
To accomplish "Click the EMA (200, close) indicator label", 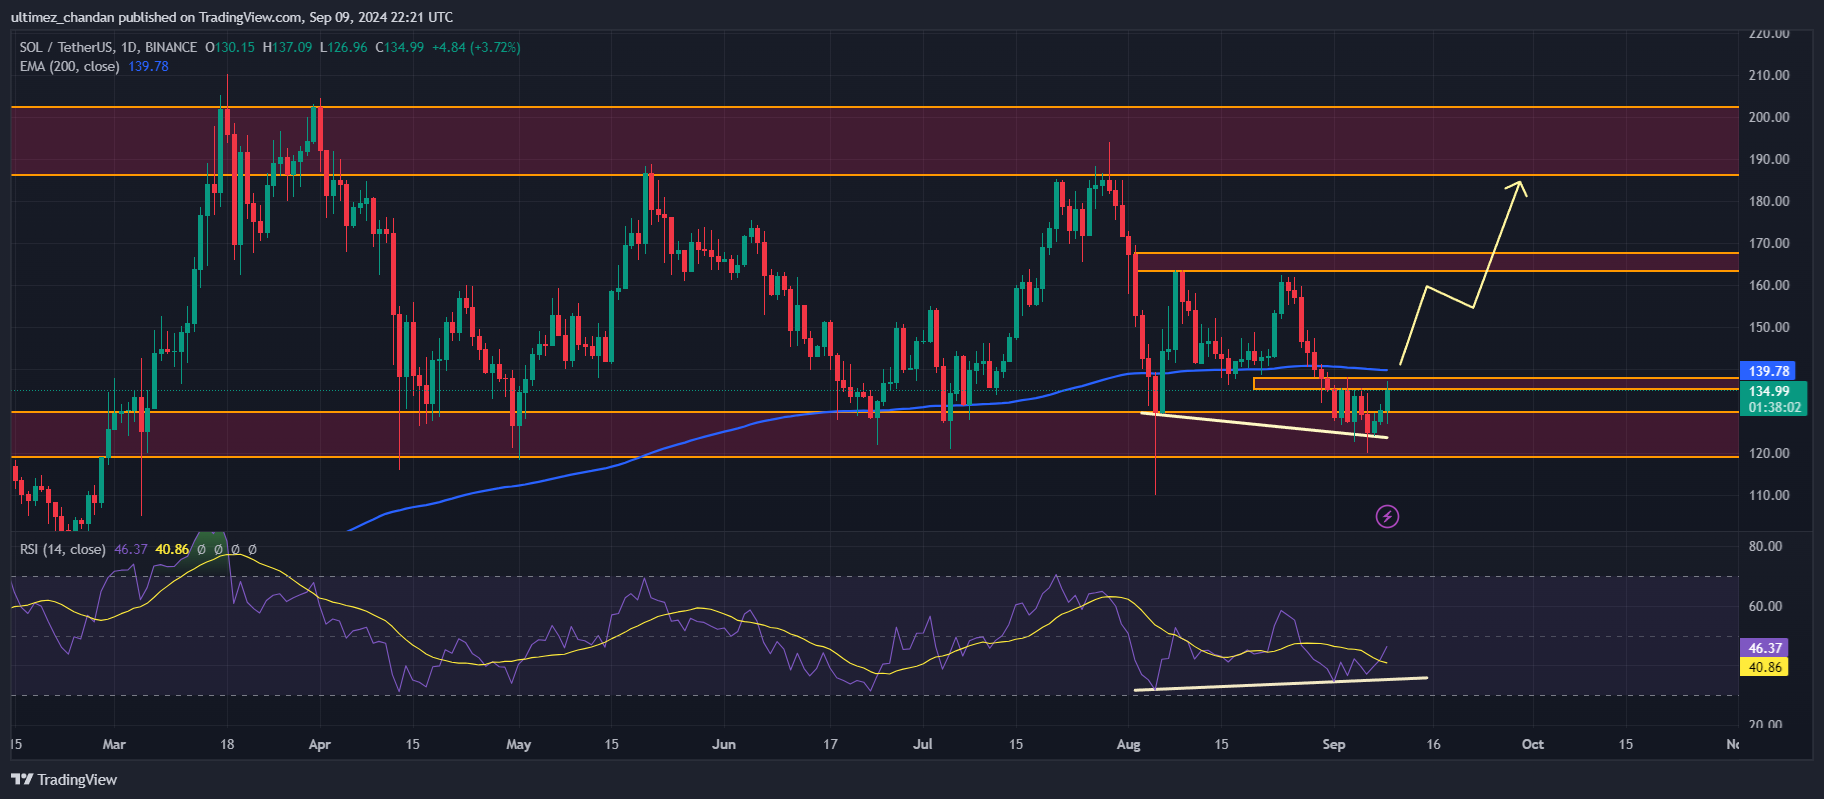I will click(x=70, y=66).
